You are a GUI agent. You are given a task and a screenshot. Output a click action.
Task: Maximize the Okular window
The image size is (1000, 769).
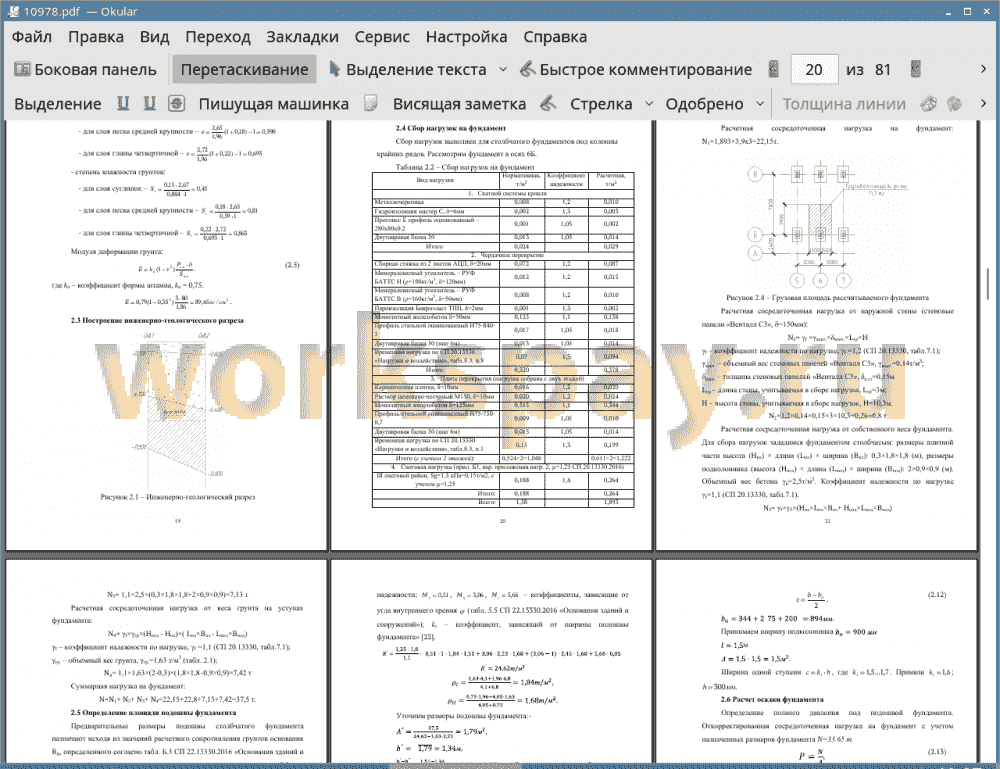pyautogui.click(x=967, y=11)
